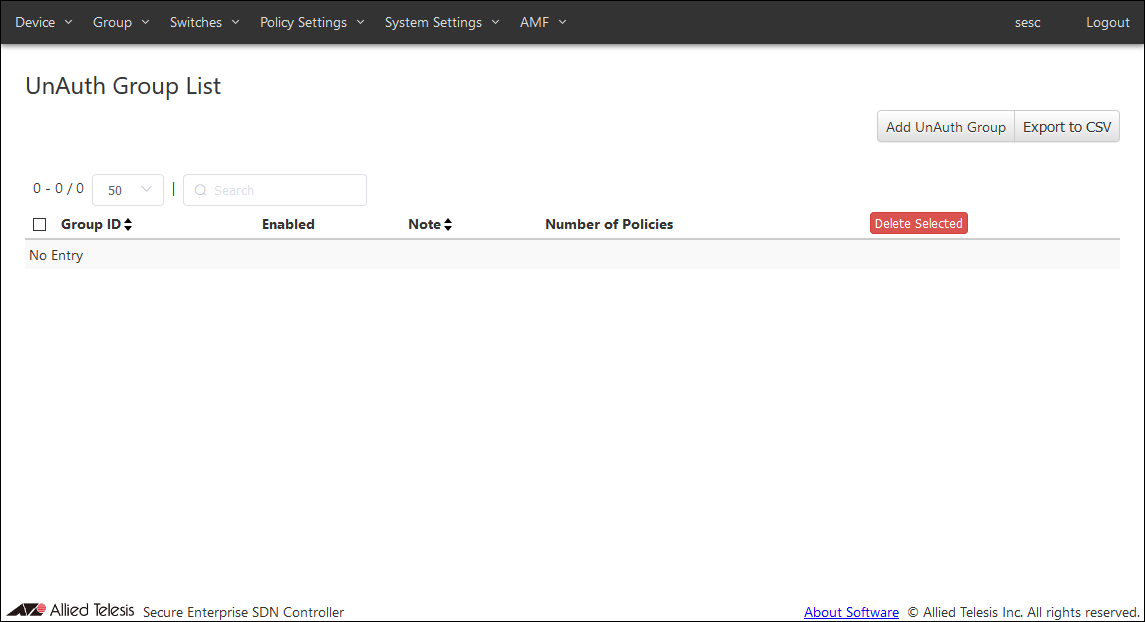
Task: Expand the Policy Settings dropdown menu
Action: point(312,22)
